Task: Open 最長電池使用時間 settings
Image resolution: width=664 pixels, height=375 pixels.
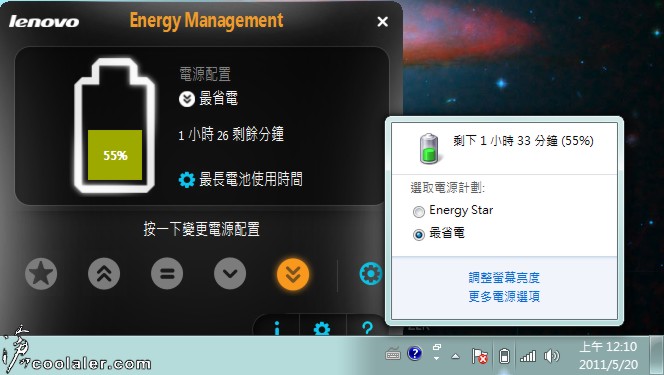Action: point(241,179)
